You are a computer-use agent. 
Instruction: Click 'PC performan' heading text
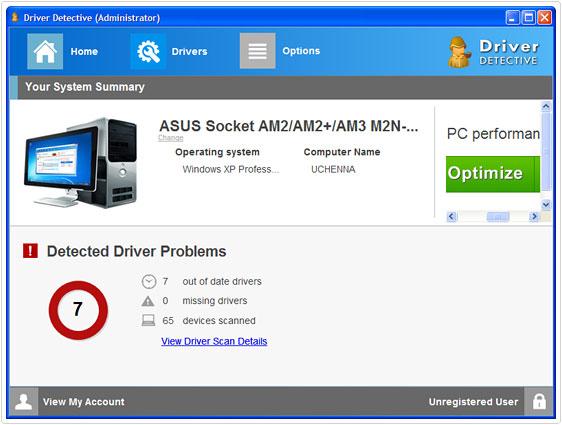pos(493,134)
